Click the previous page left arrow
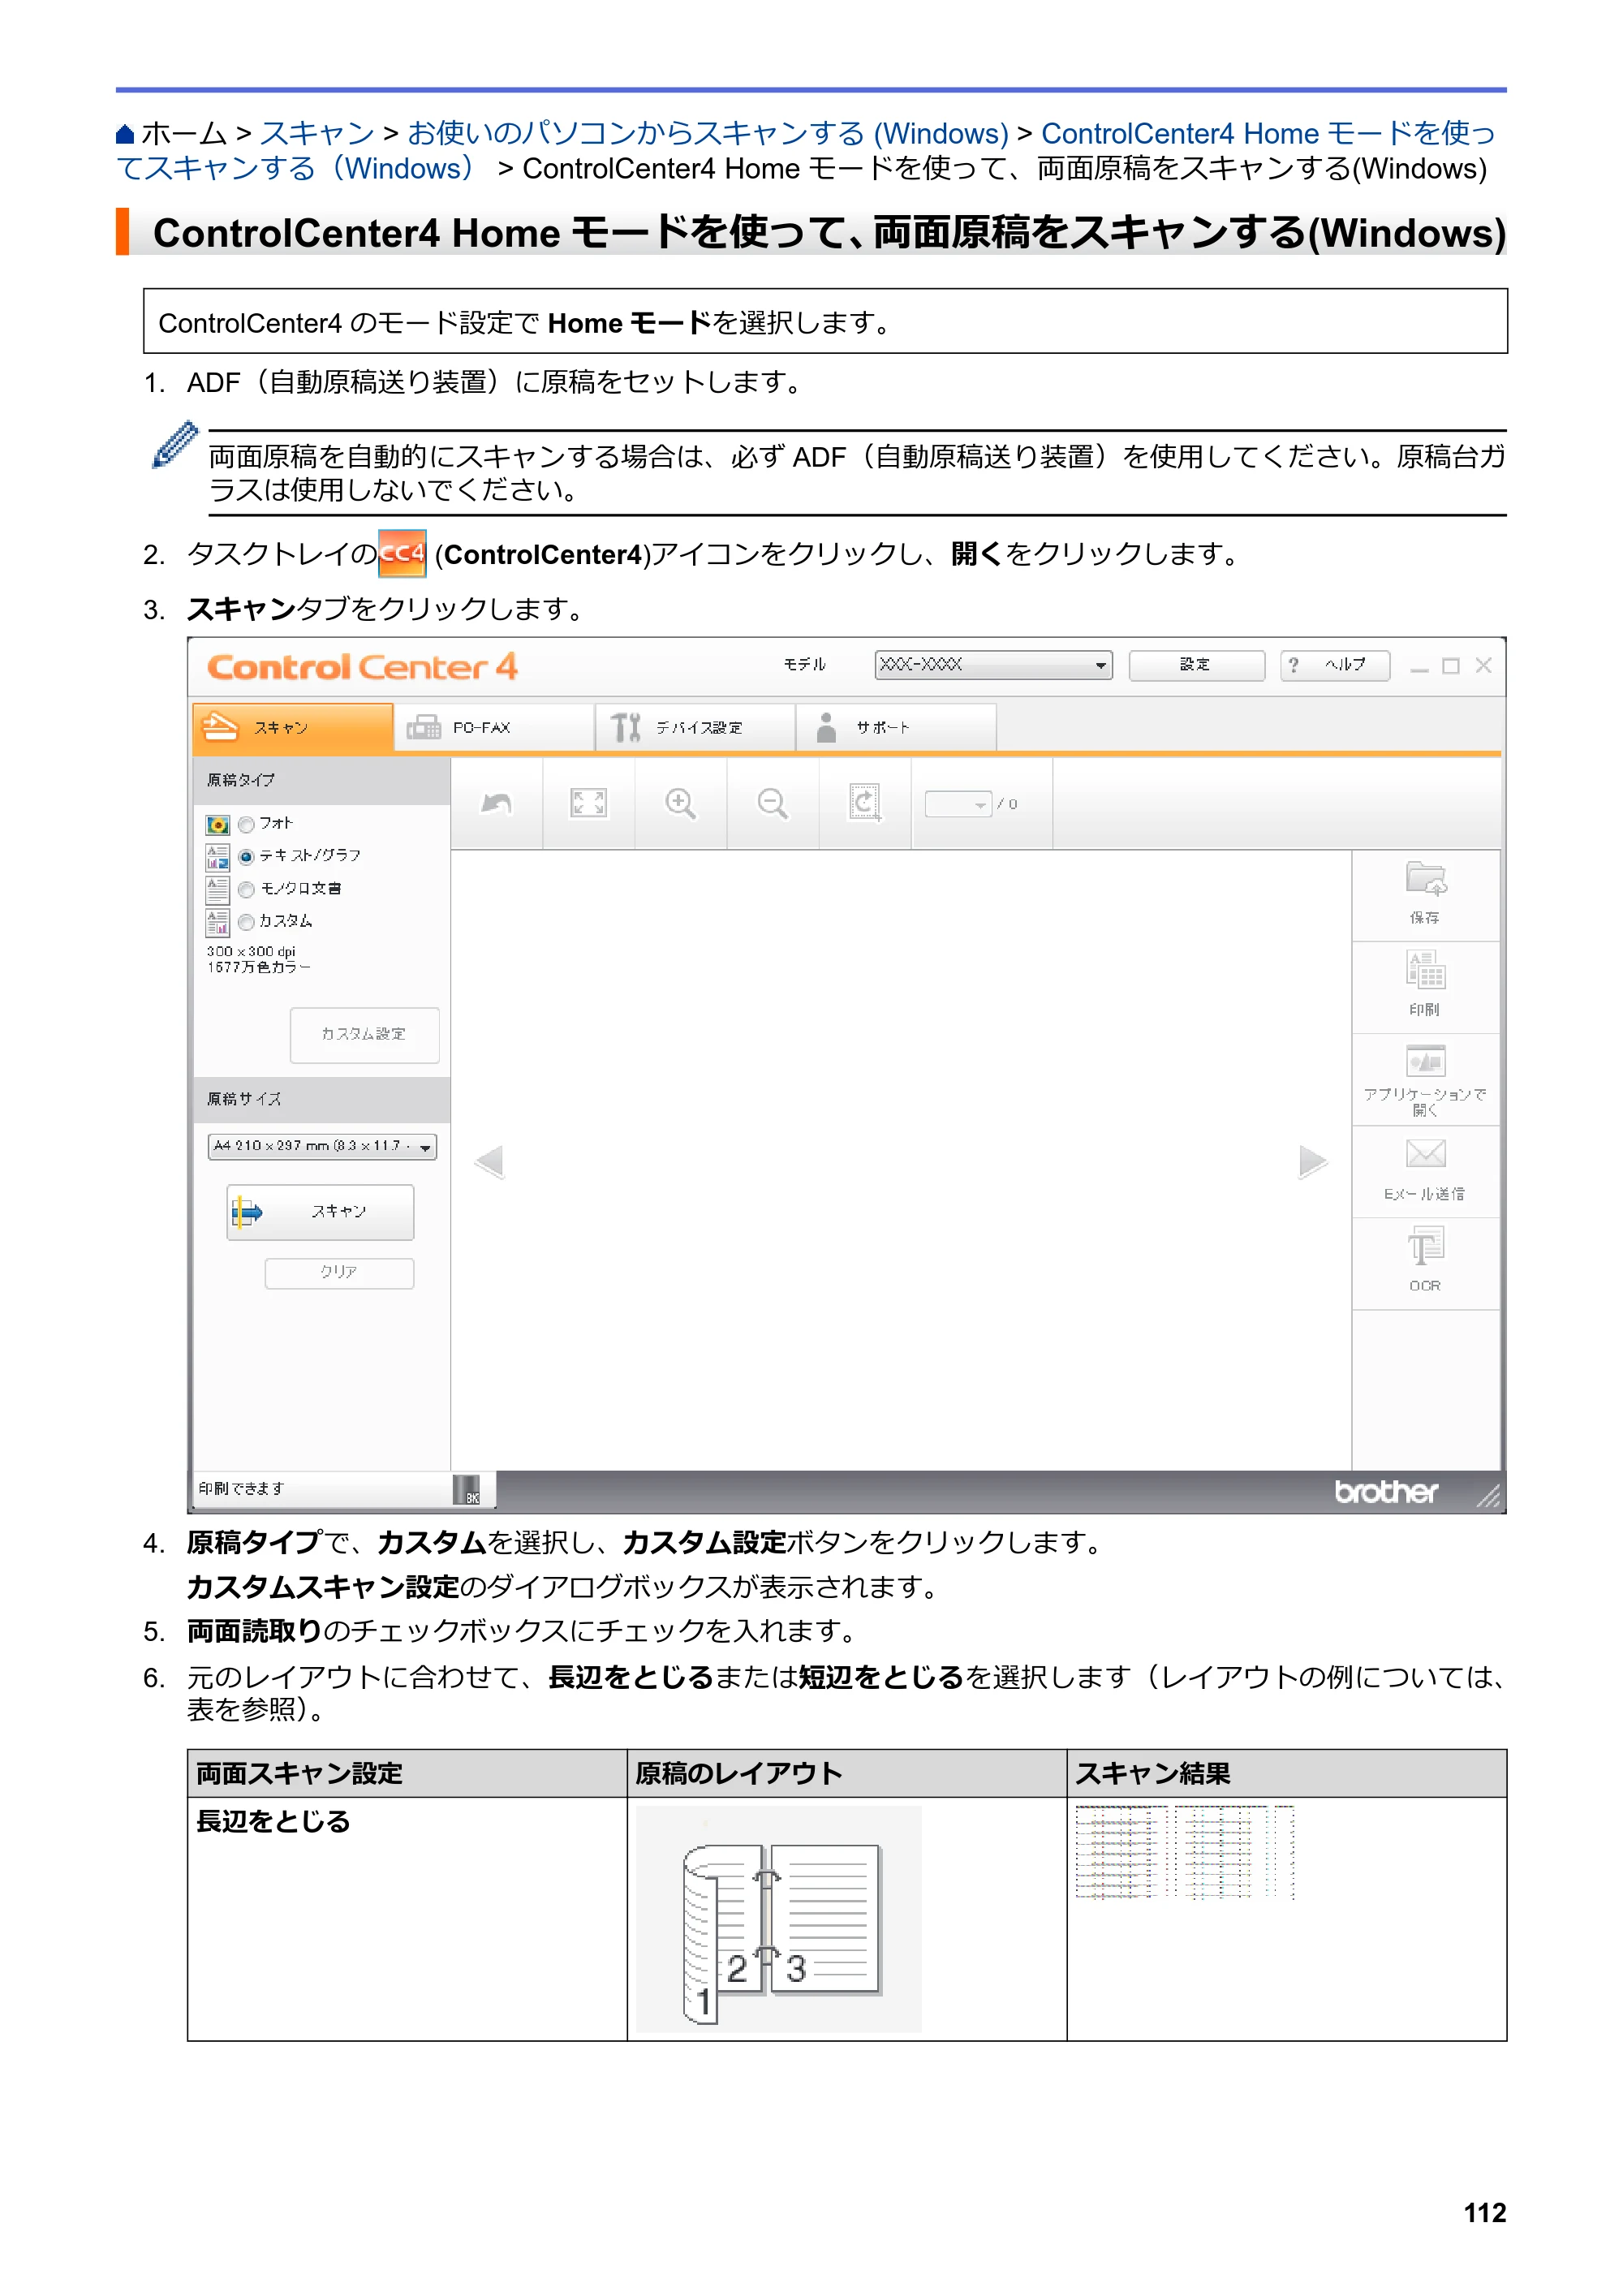Viewport: 1623px width, 2296px height. pos(489,1162)
